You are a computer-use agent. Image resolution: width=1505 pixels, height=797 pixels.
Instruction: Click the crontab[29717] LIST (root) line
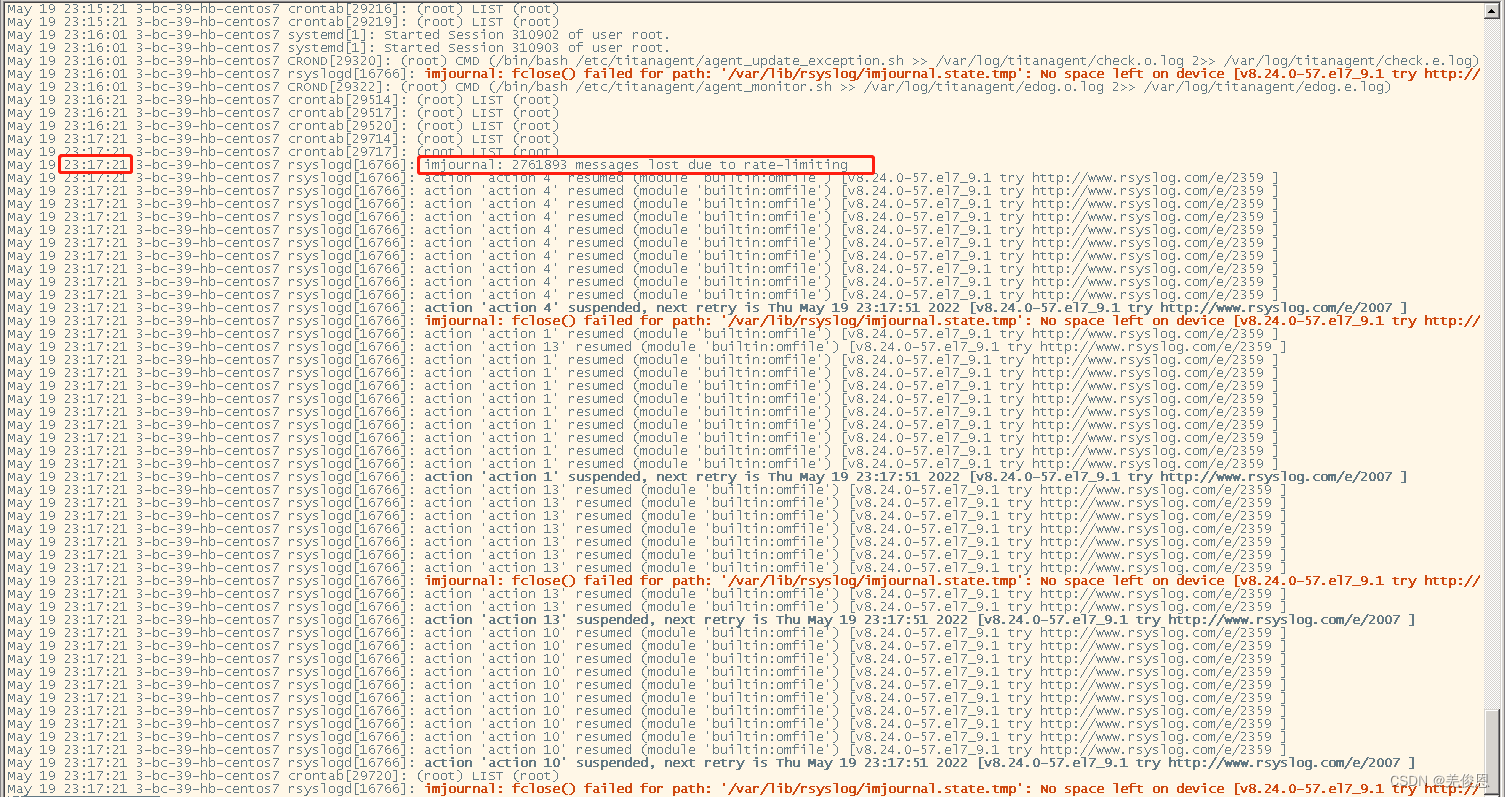283,151
